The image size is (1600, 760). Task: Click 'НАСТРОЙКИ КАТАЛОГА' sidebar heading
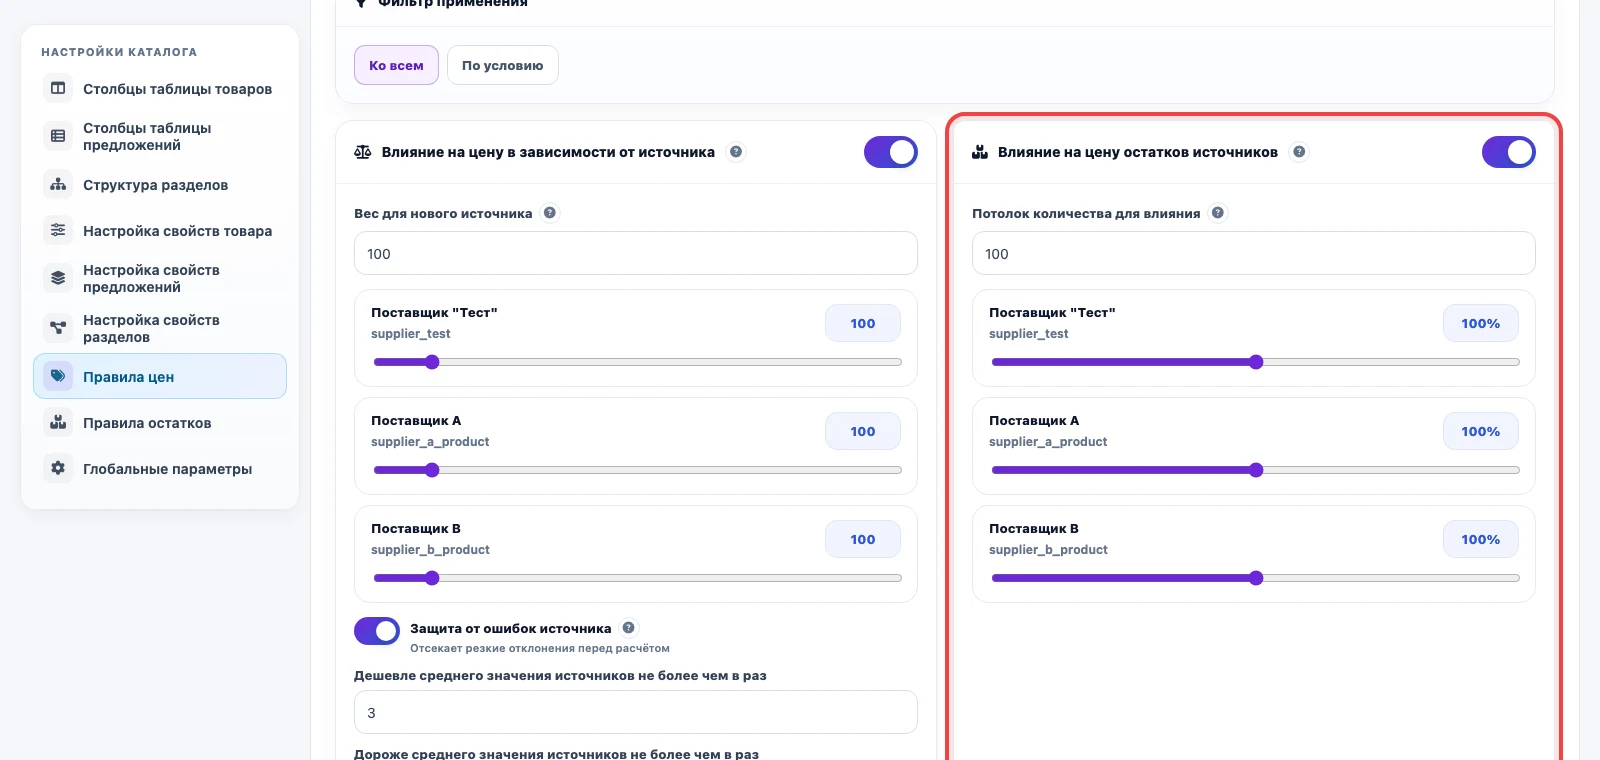[x=119, y=52]
